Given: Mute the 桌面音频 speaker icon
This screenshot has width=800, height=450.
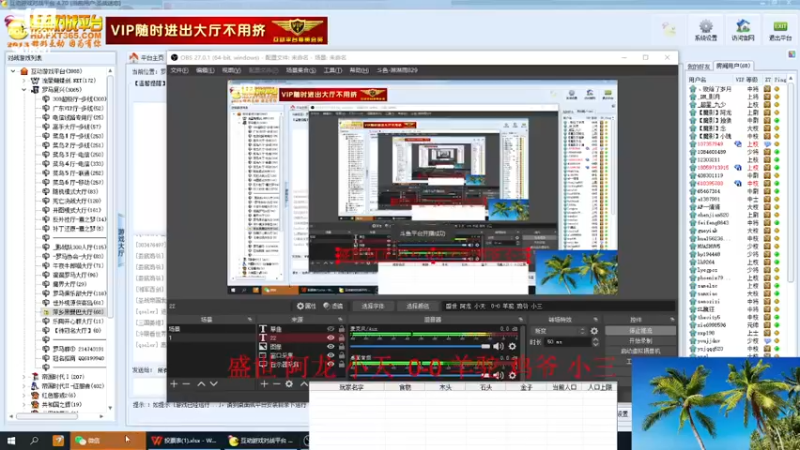Looking at the screenshot, I should click(498, 376).
